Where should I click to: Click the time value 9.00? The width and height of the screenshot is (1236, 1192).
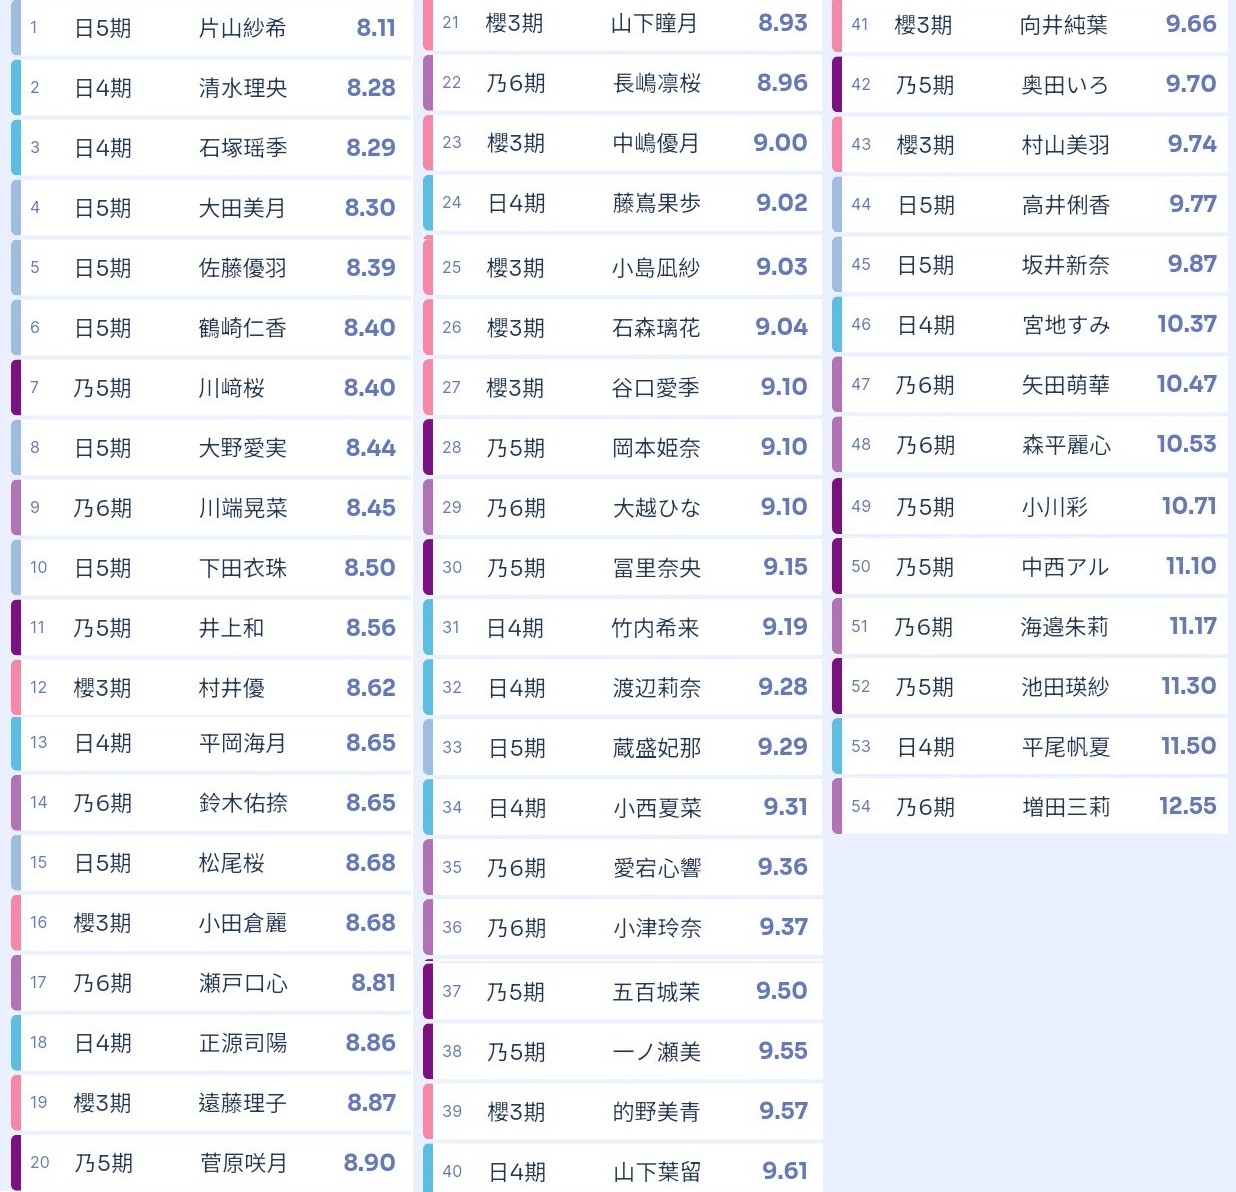(780, 143)
